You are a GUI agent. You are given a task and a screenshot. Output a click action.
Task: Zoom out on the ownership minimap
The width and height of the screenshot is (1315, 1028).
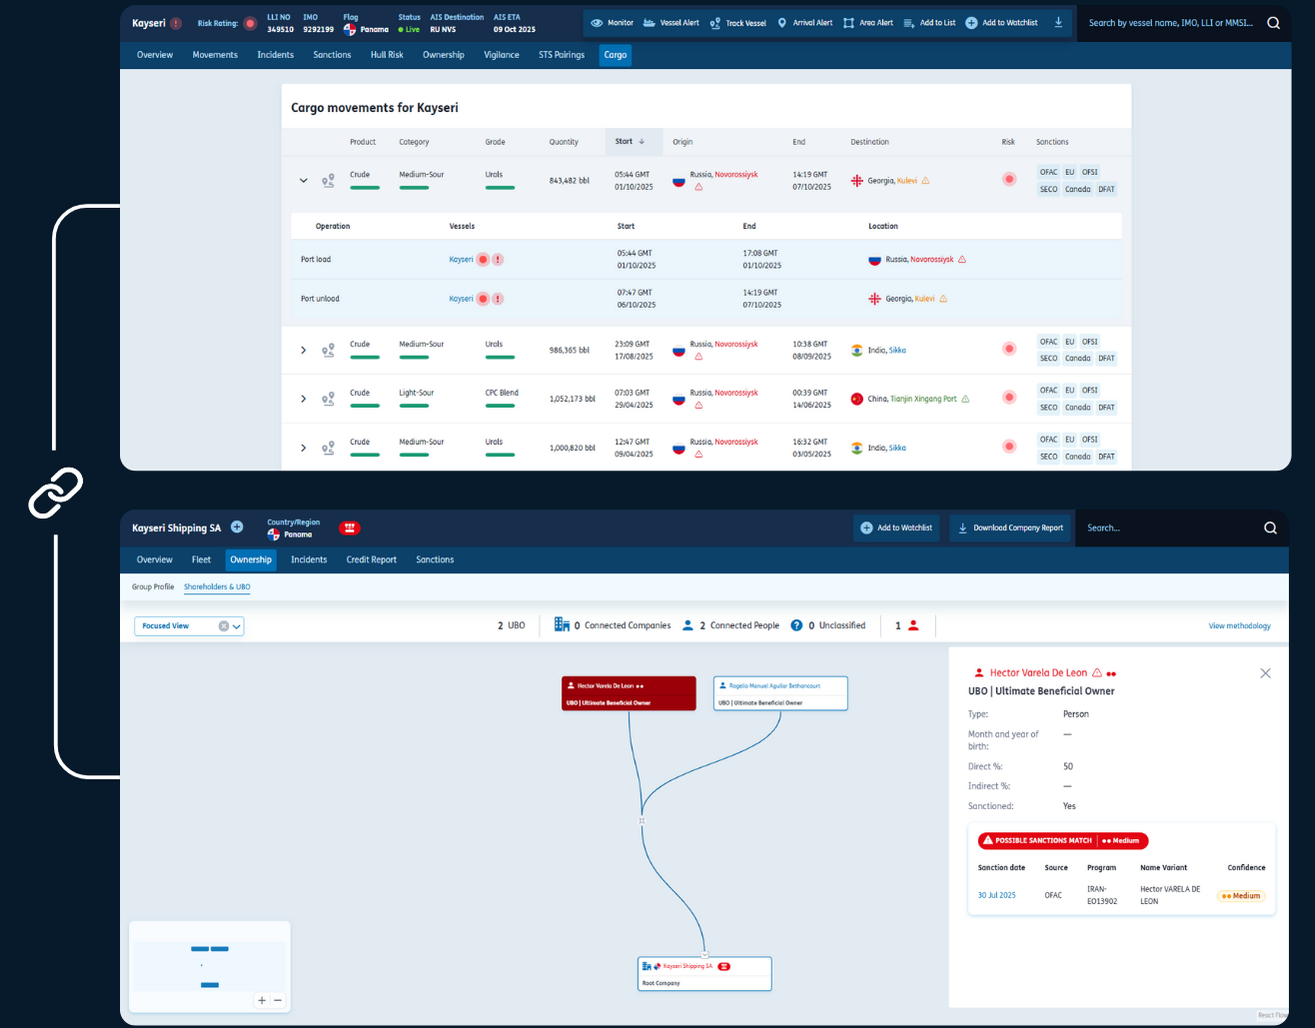click(x=278, y=1000)
